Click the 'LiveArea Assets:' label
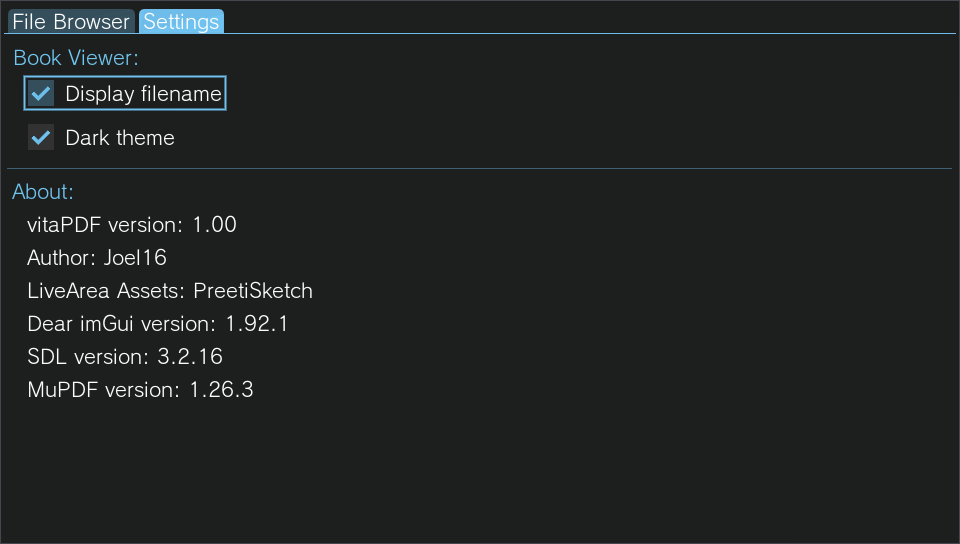Viewport: 960px width, 544px height. pos(106,291)
